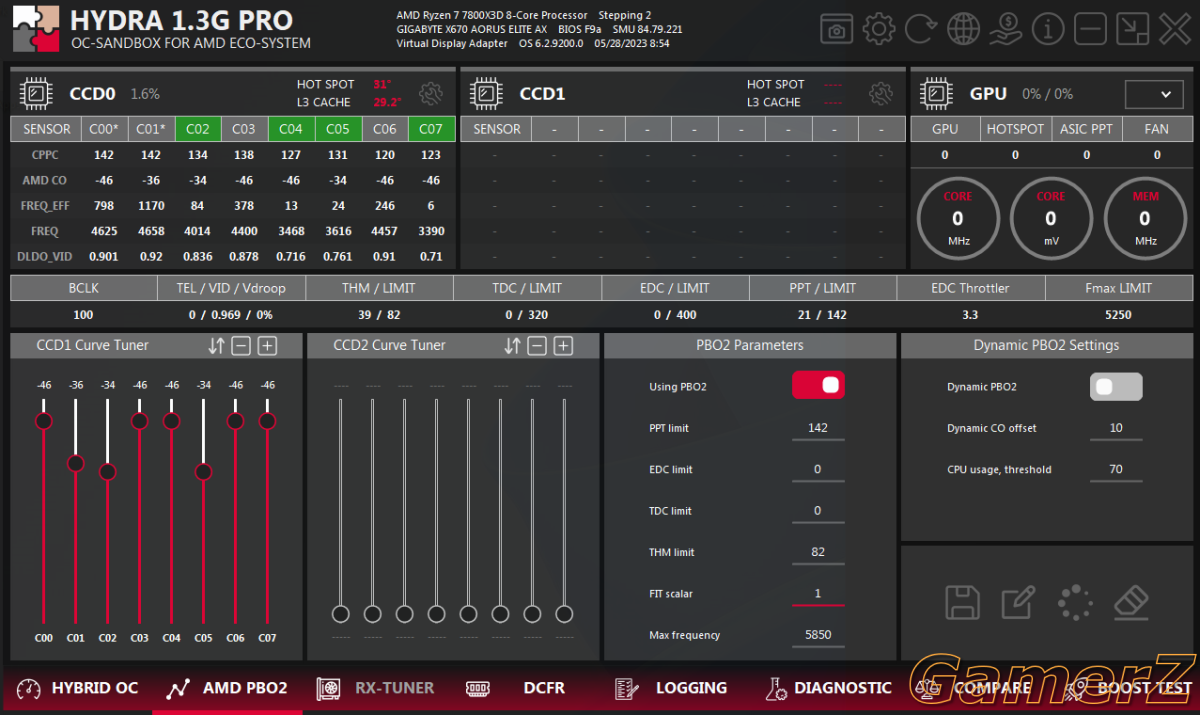Open the globe web icon

963,29
